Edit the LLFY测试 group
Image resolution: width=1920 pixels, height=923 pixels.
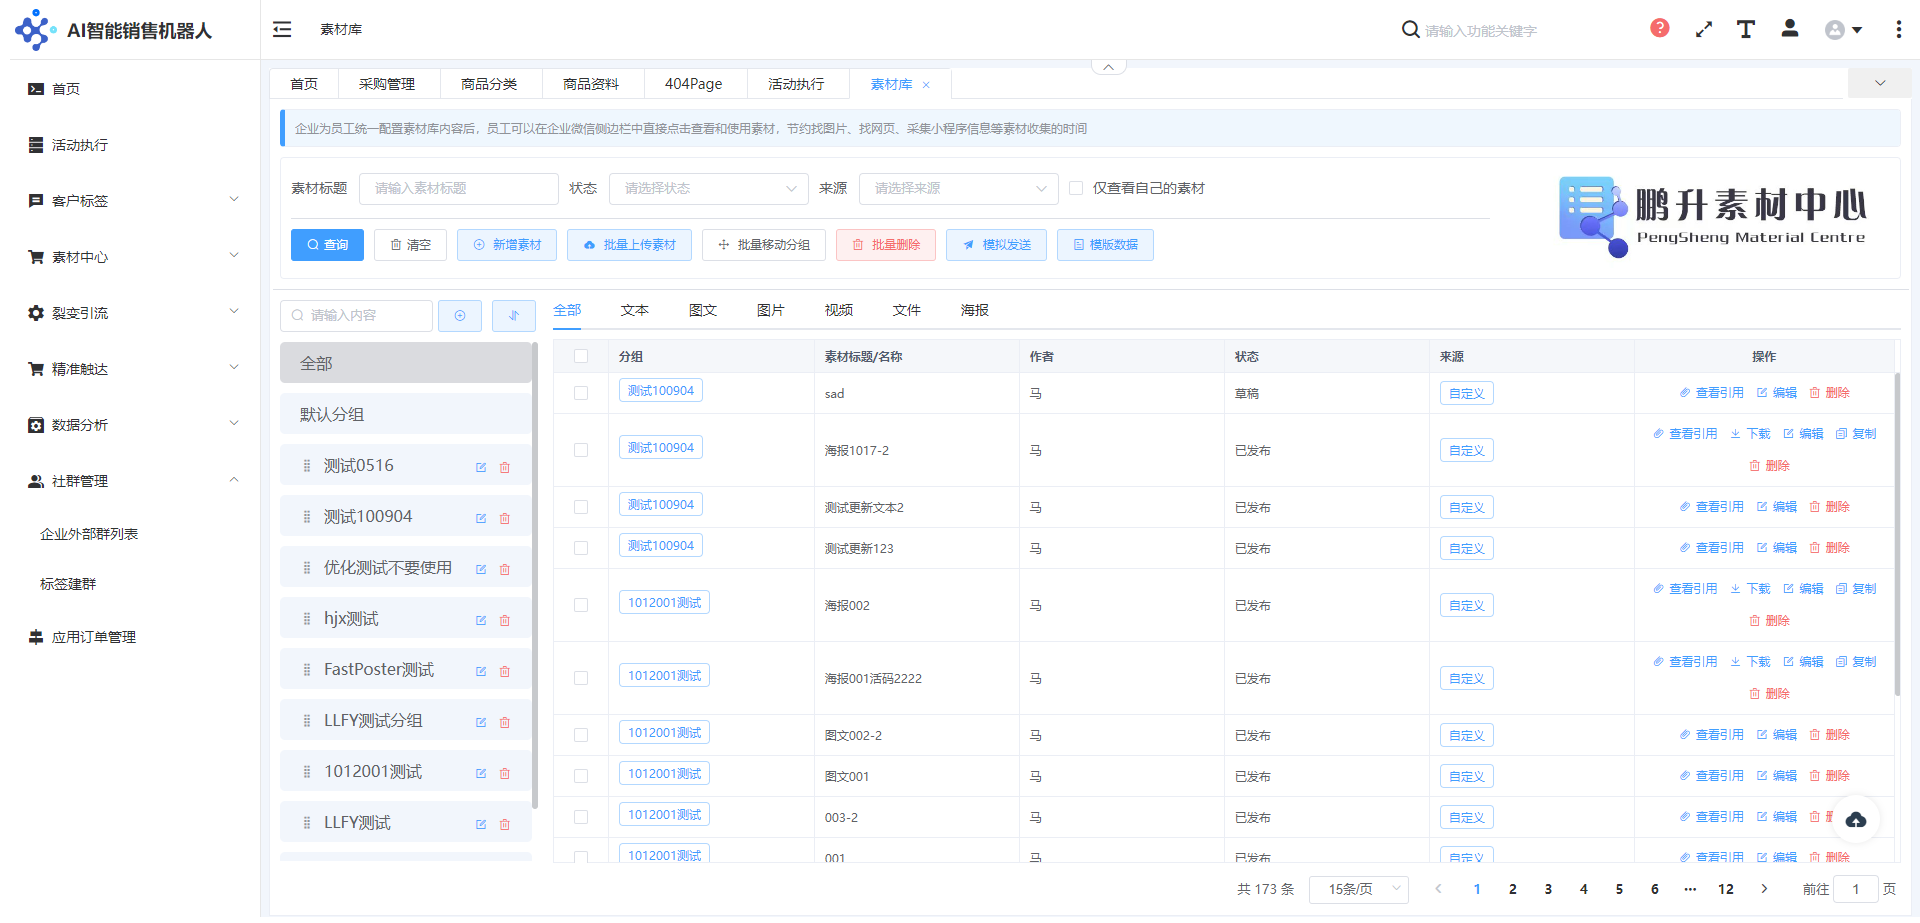coord(481,824)
